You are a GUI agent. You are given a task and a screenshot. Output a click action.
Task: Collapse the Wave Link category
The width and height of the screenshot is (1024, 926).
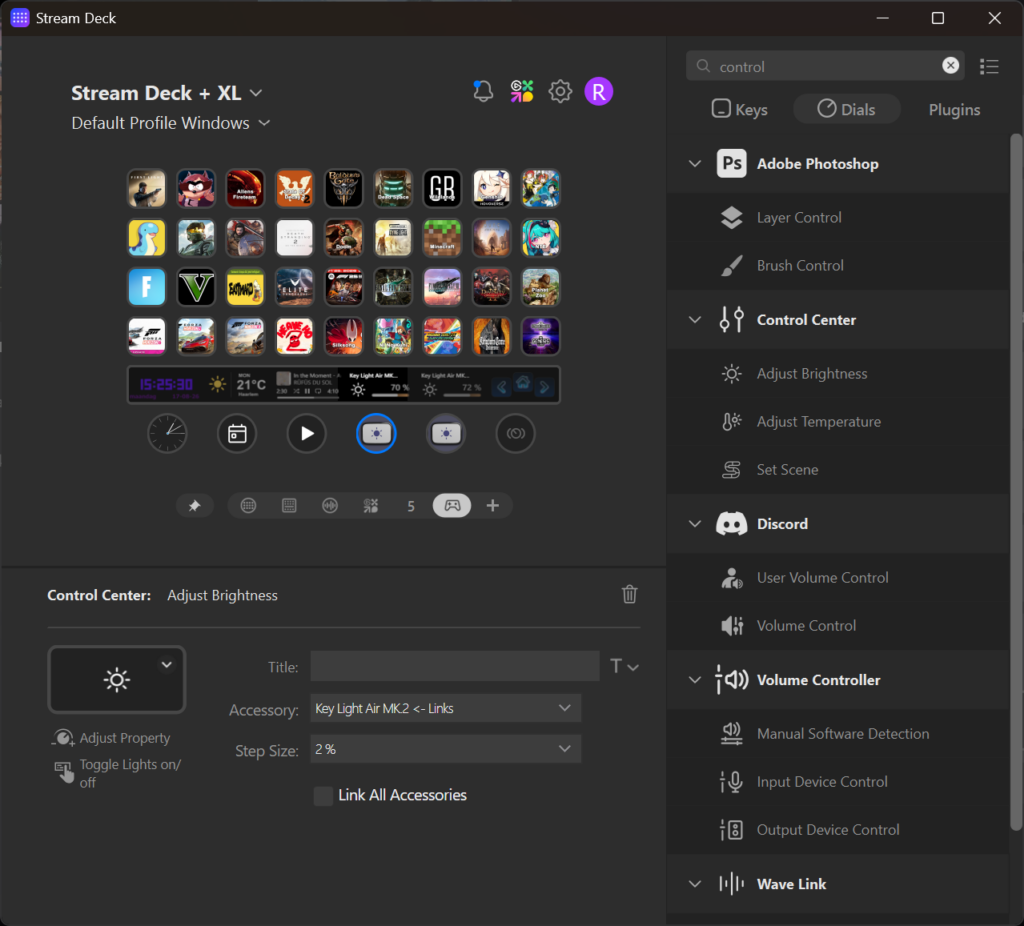[695, 884]
